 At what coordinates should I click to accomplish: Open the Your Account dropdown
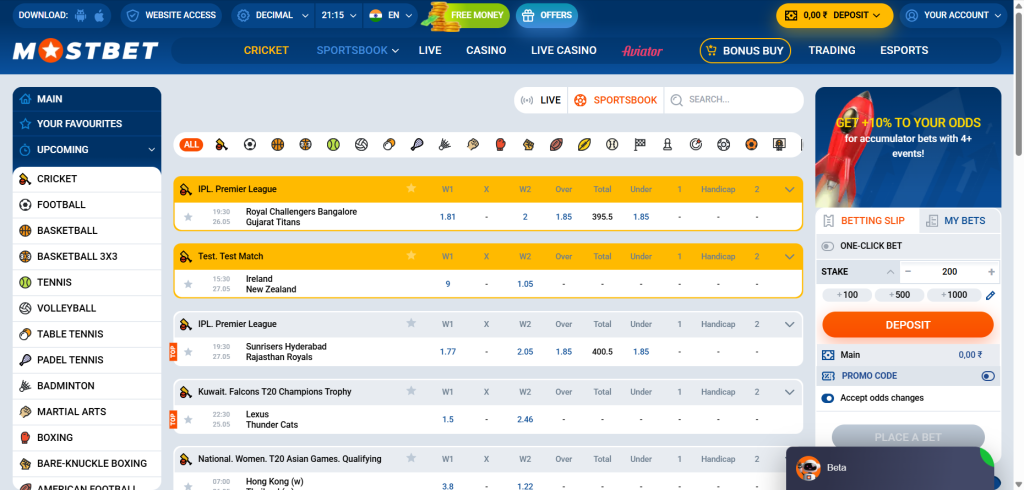coord(954,15)
